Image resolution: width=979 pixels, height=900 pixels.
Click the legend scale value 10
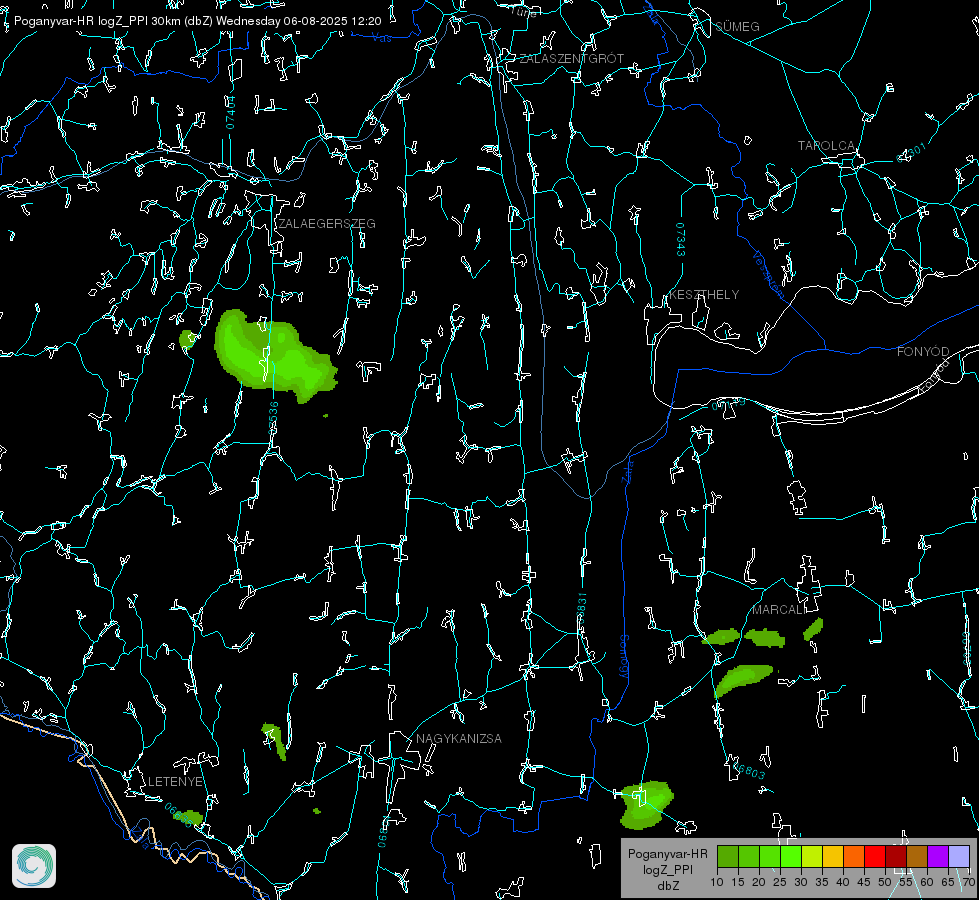(x=717, y=882)
